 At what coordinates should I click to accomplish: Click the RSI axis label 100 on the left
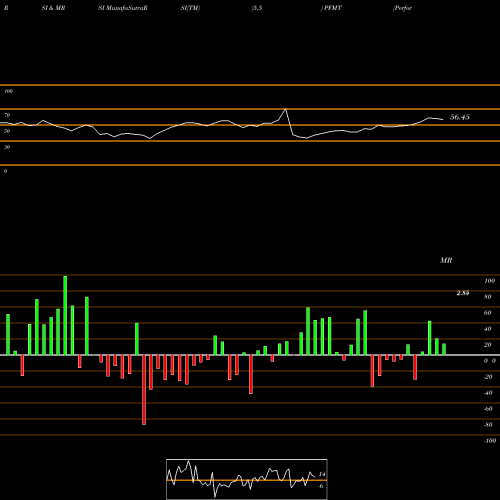[x=8, y=91]
